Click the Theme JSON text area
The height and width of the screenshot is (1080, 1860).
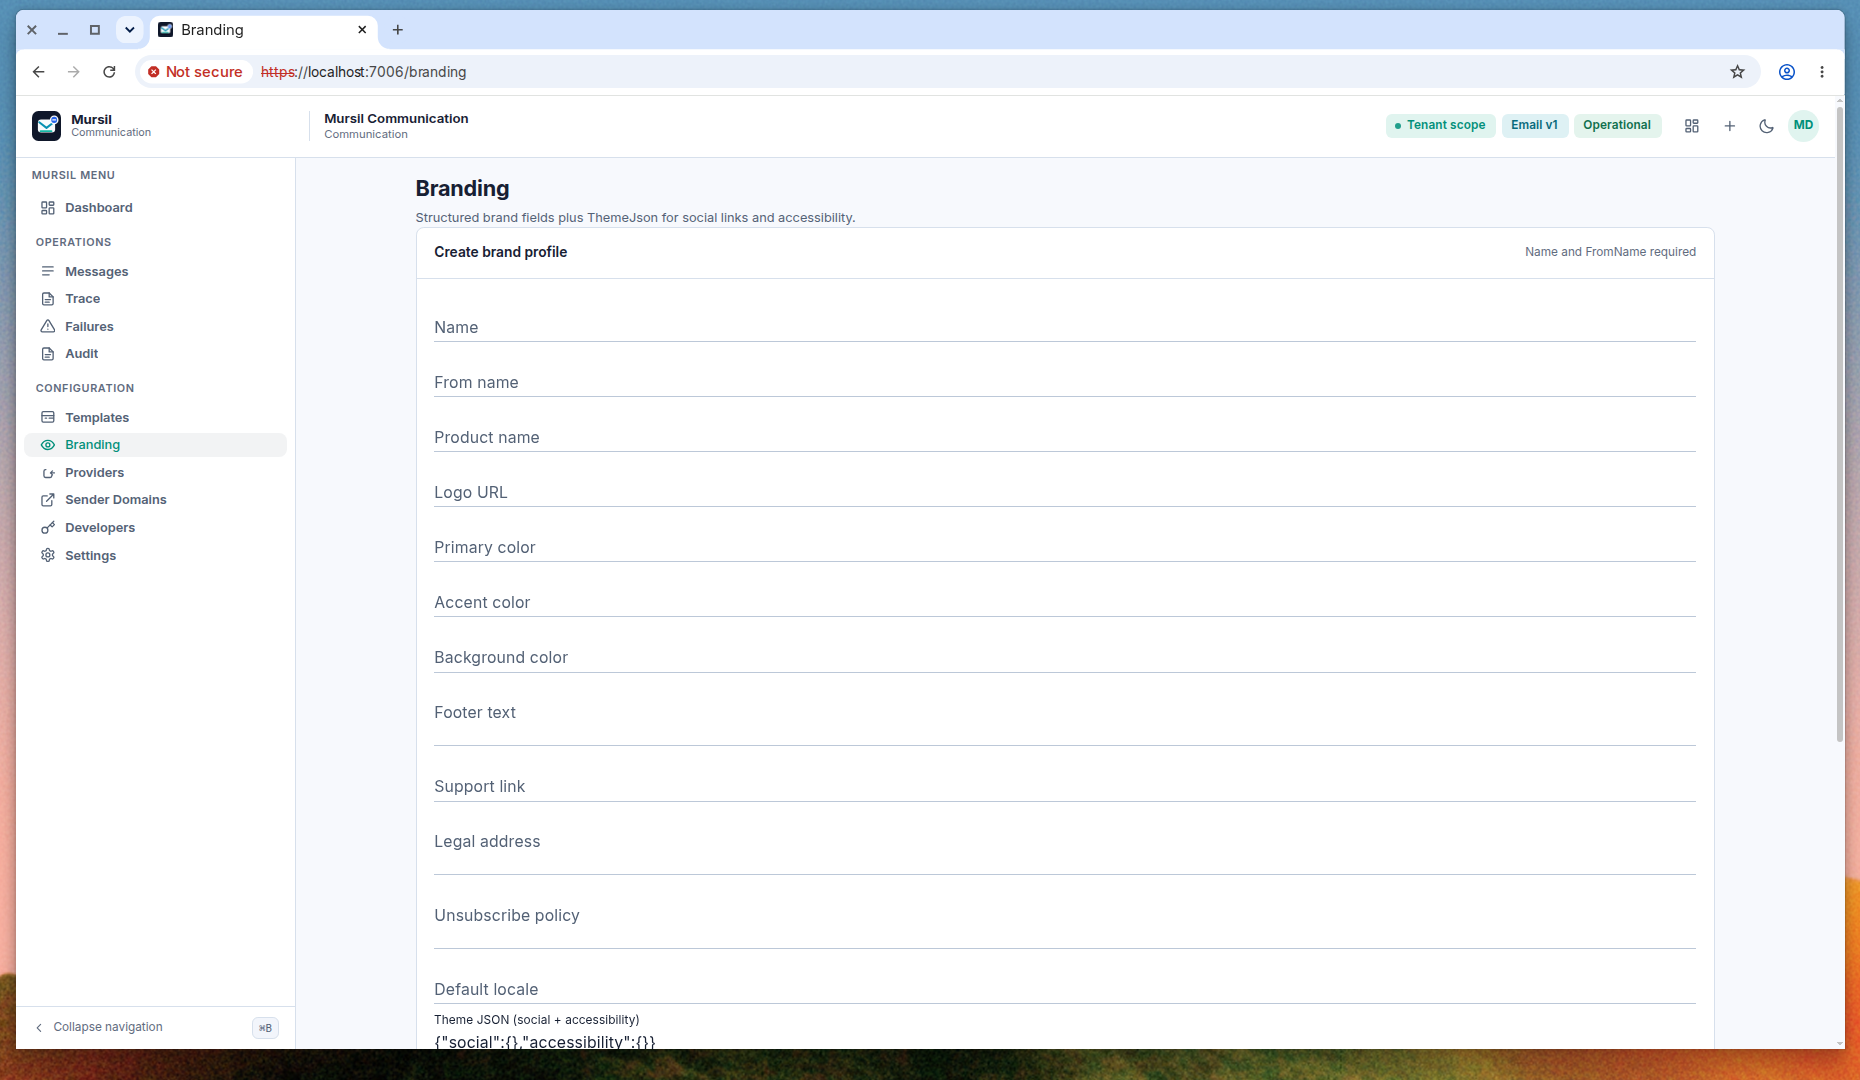(1065, 1040)
